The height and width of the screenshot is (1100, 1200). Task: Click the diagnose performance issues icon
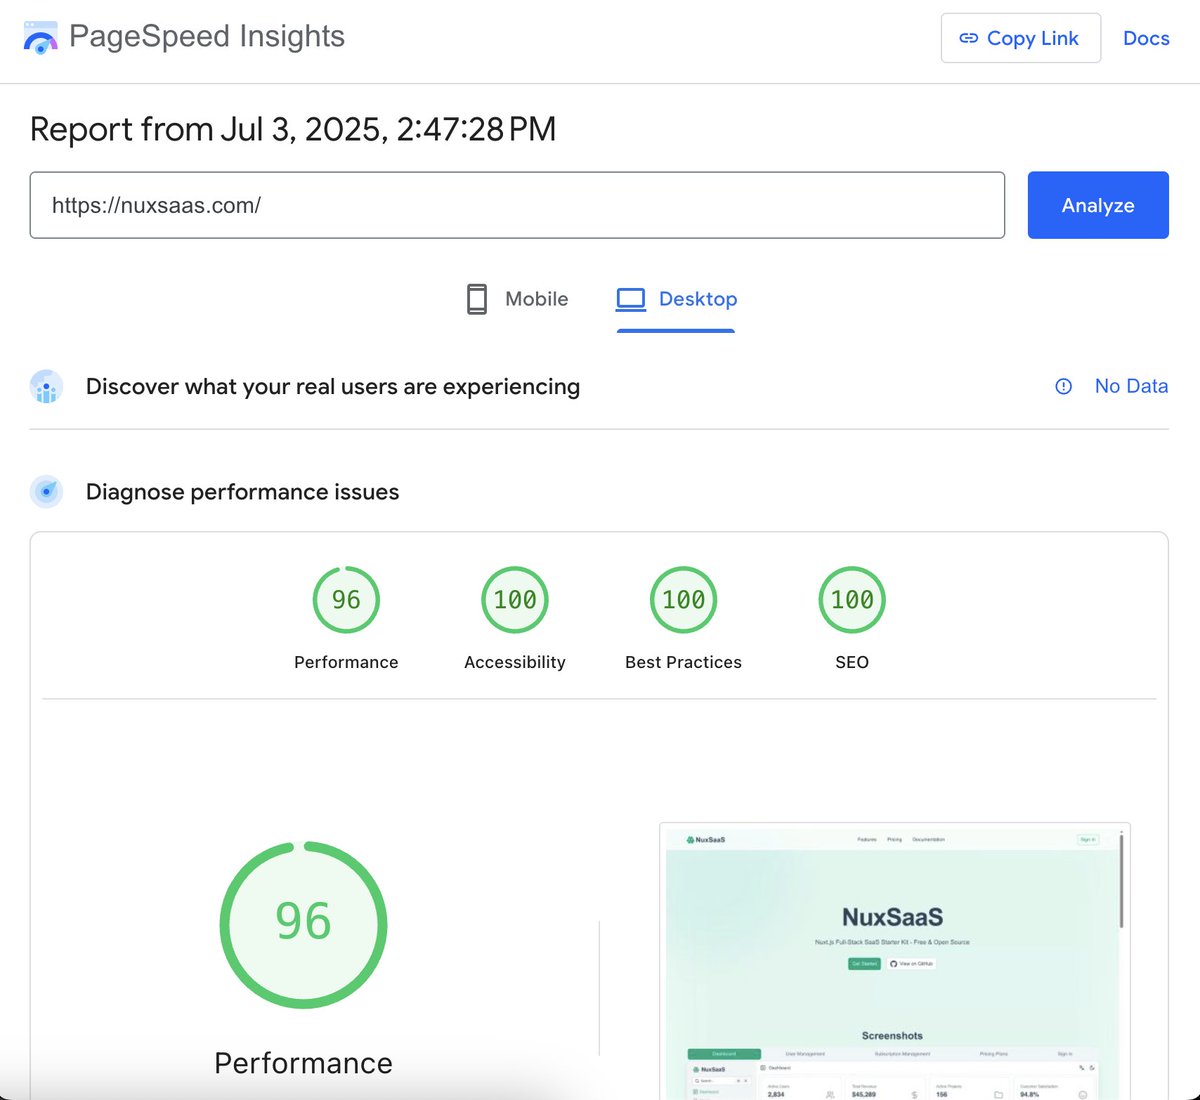pos(46,491)
